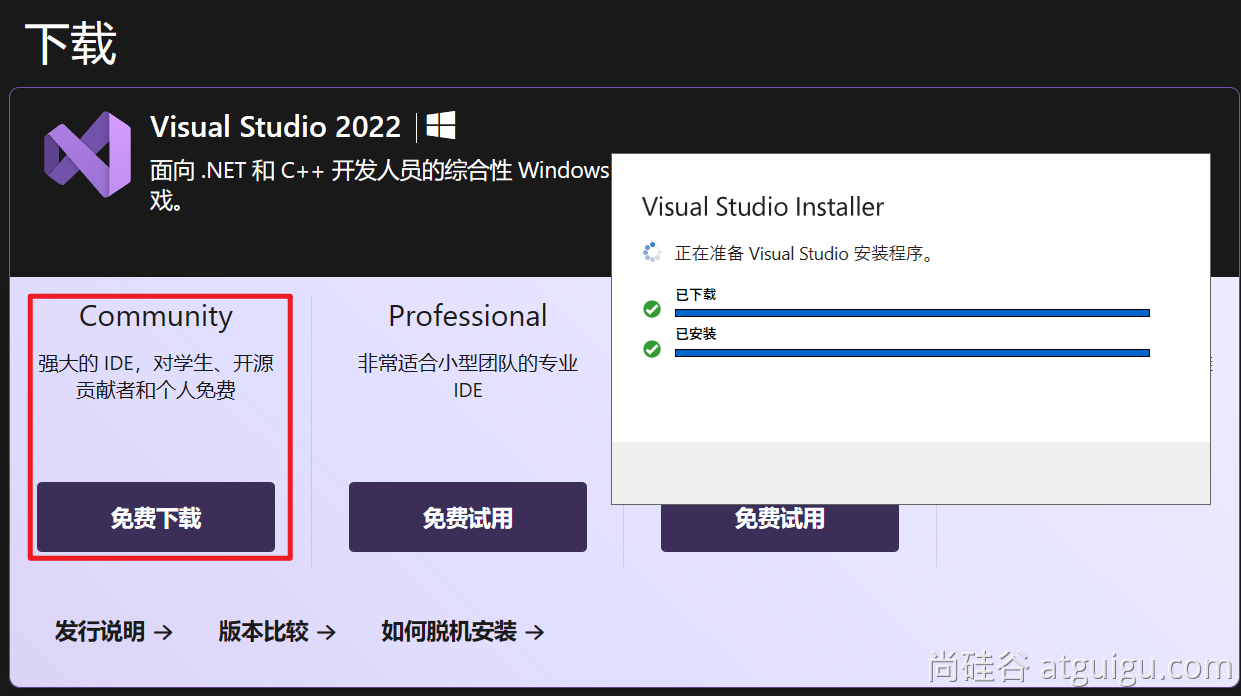Select the Community edition heading
The image size is (1241, 696).
pyautogui.click(x=156, y=316)
